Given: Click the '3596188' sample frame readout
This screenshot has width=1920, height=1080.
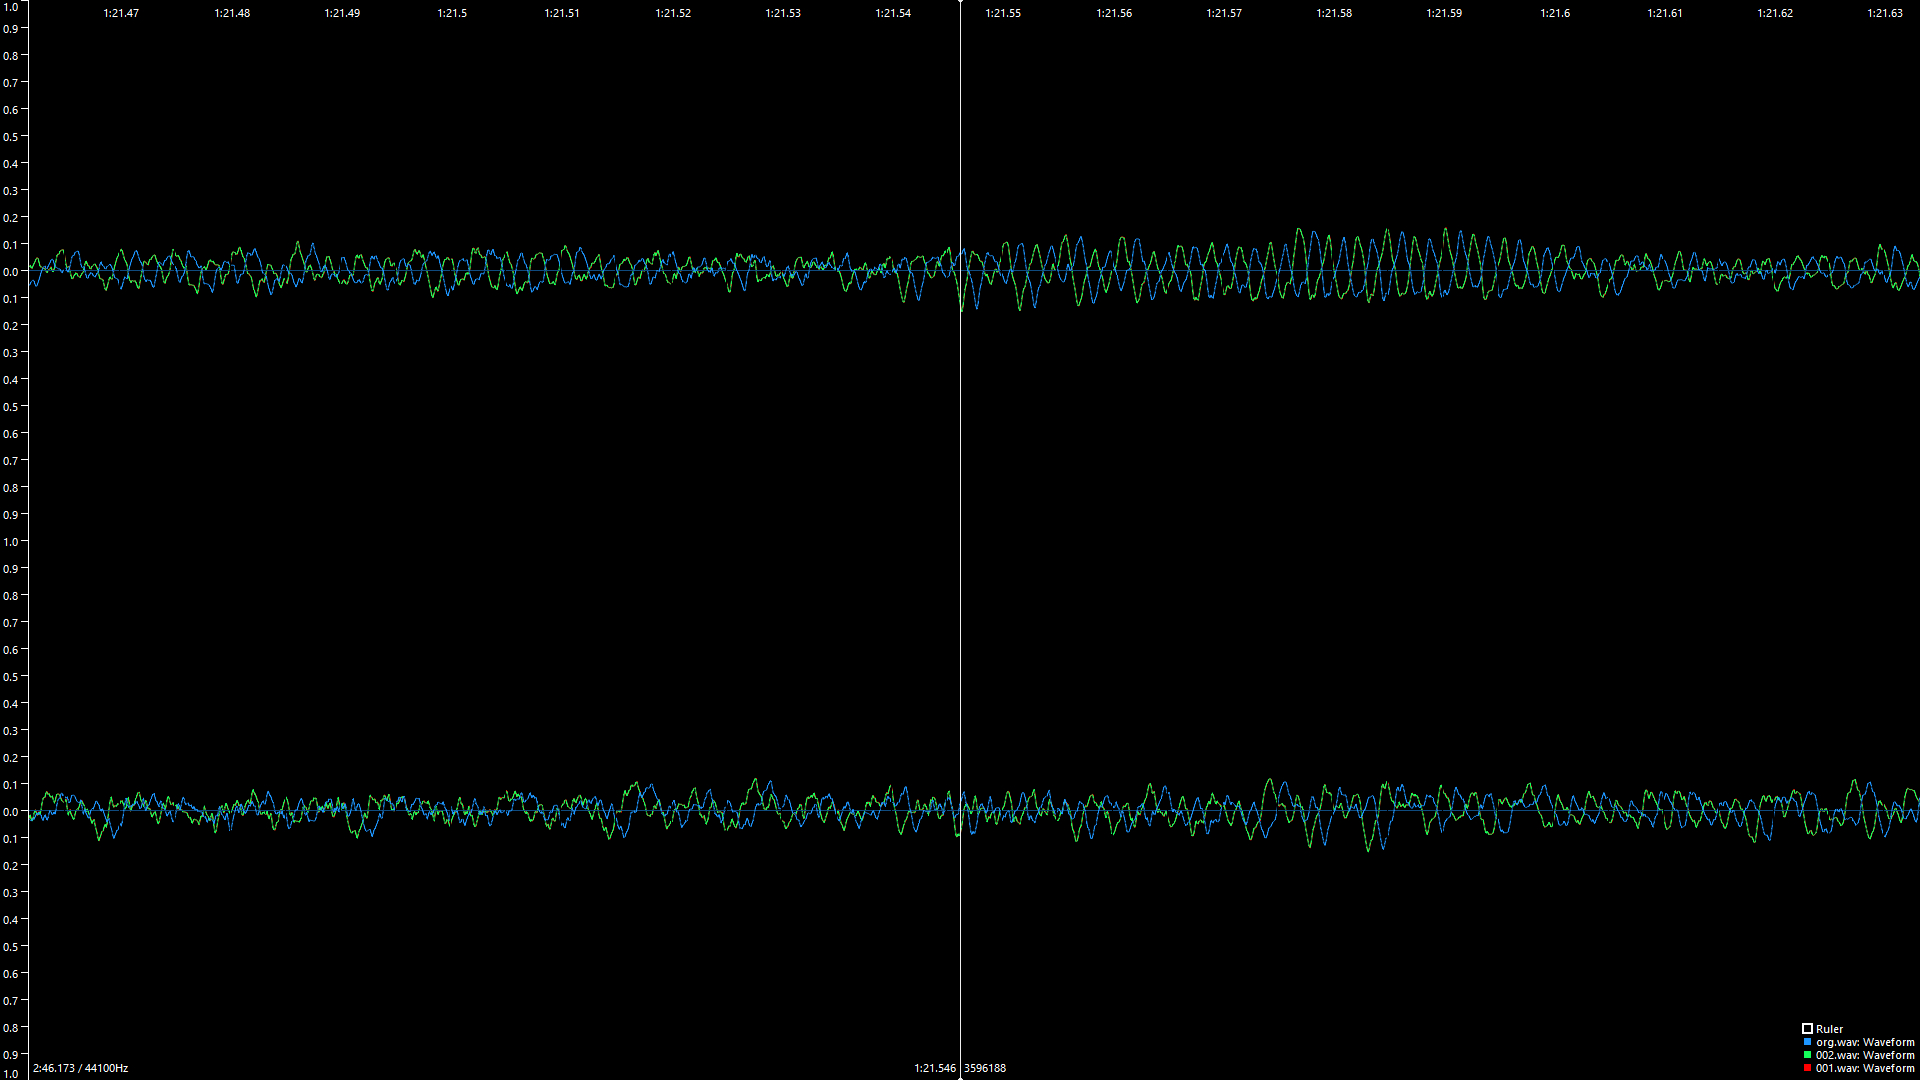Looking at the screenshot, I should [985, 1068].
